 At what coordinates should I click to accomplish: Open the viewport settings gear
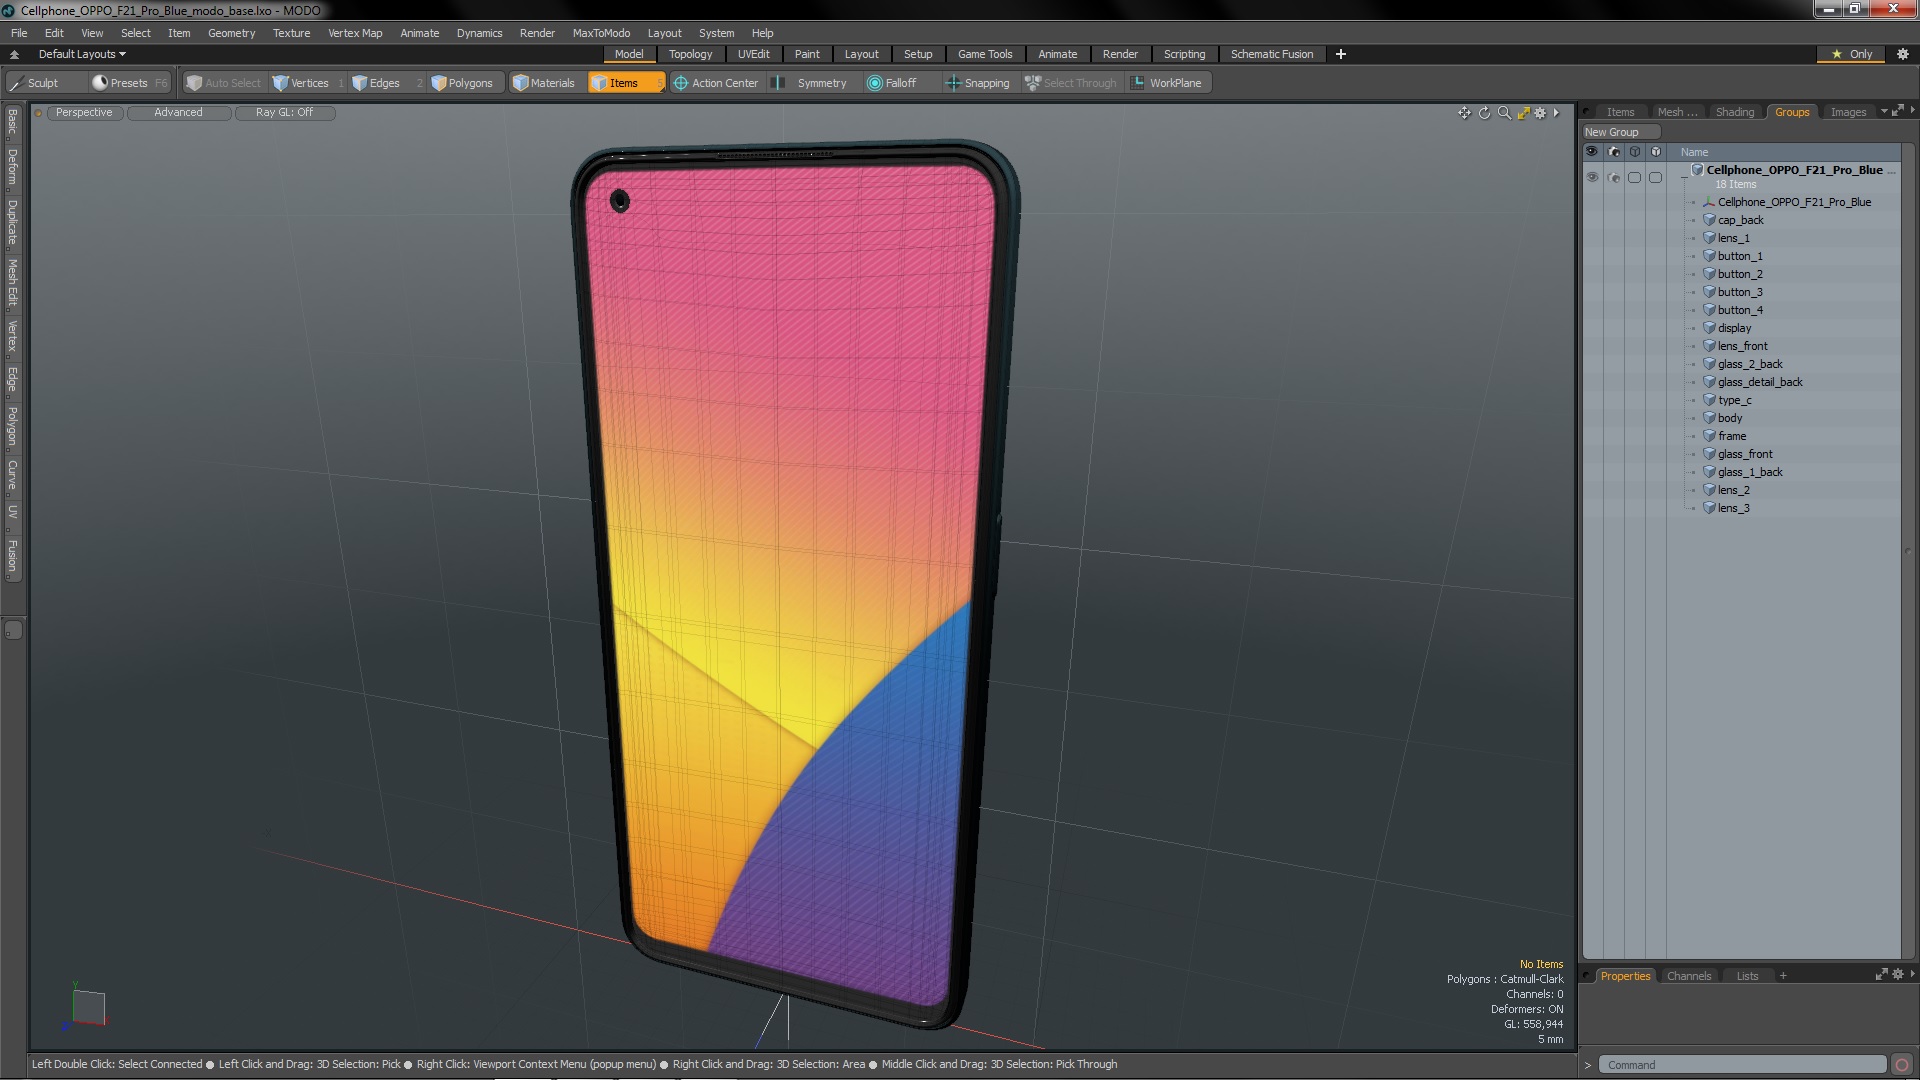(1540, 113)
